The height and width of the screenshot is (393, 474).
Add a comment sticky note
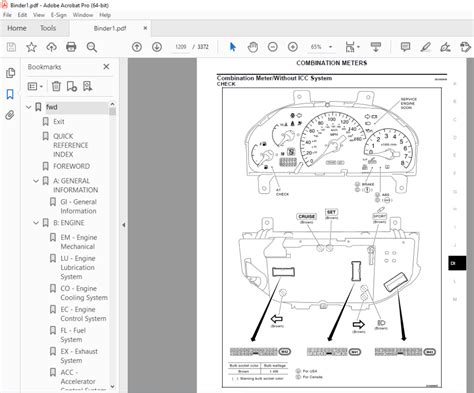click(x=405, y=47)
